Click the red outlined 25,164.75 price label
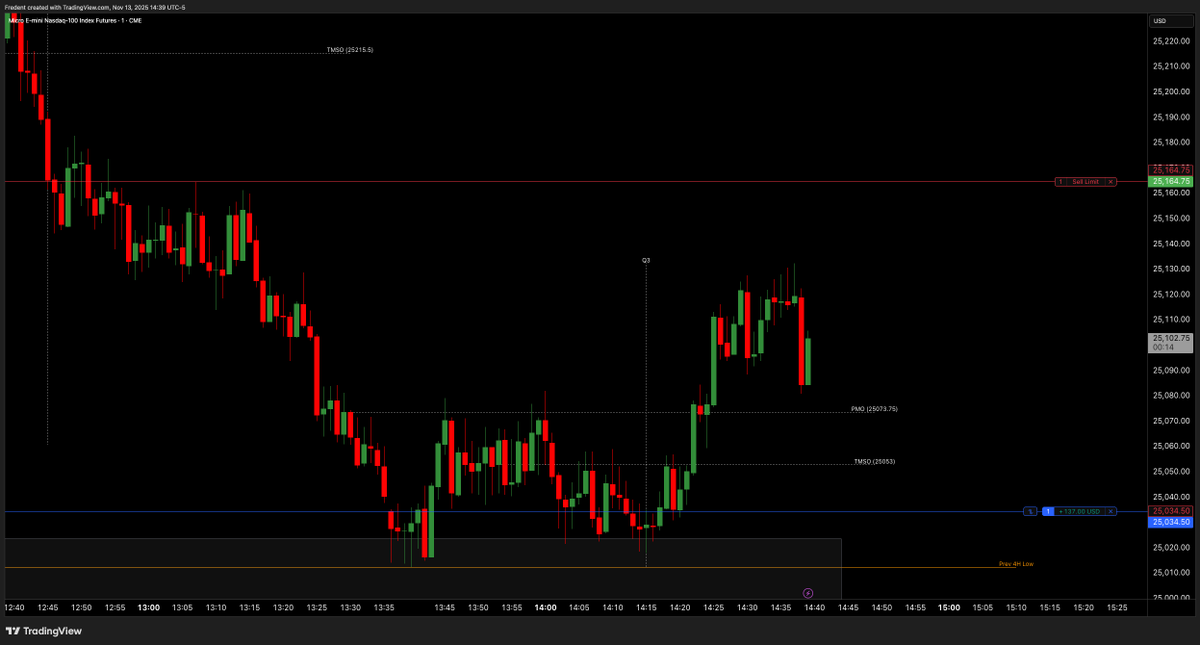Image resolution: width=1200 pixels, height=645 pixels. point(1171,170)
